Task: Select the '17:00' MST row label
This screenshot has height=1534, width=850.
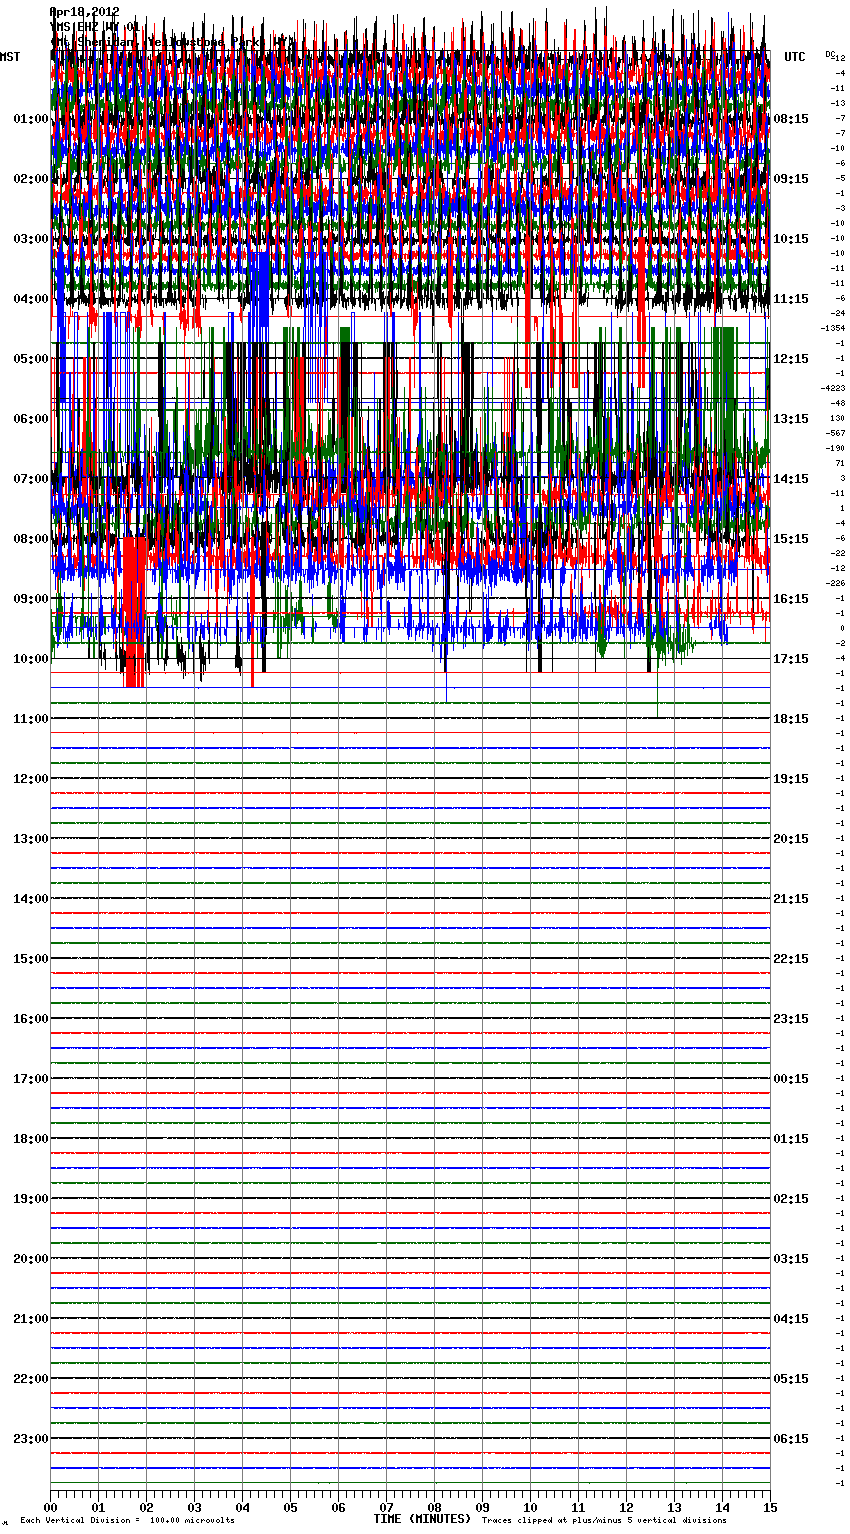Action: click(x=31, y=1079)
